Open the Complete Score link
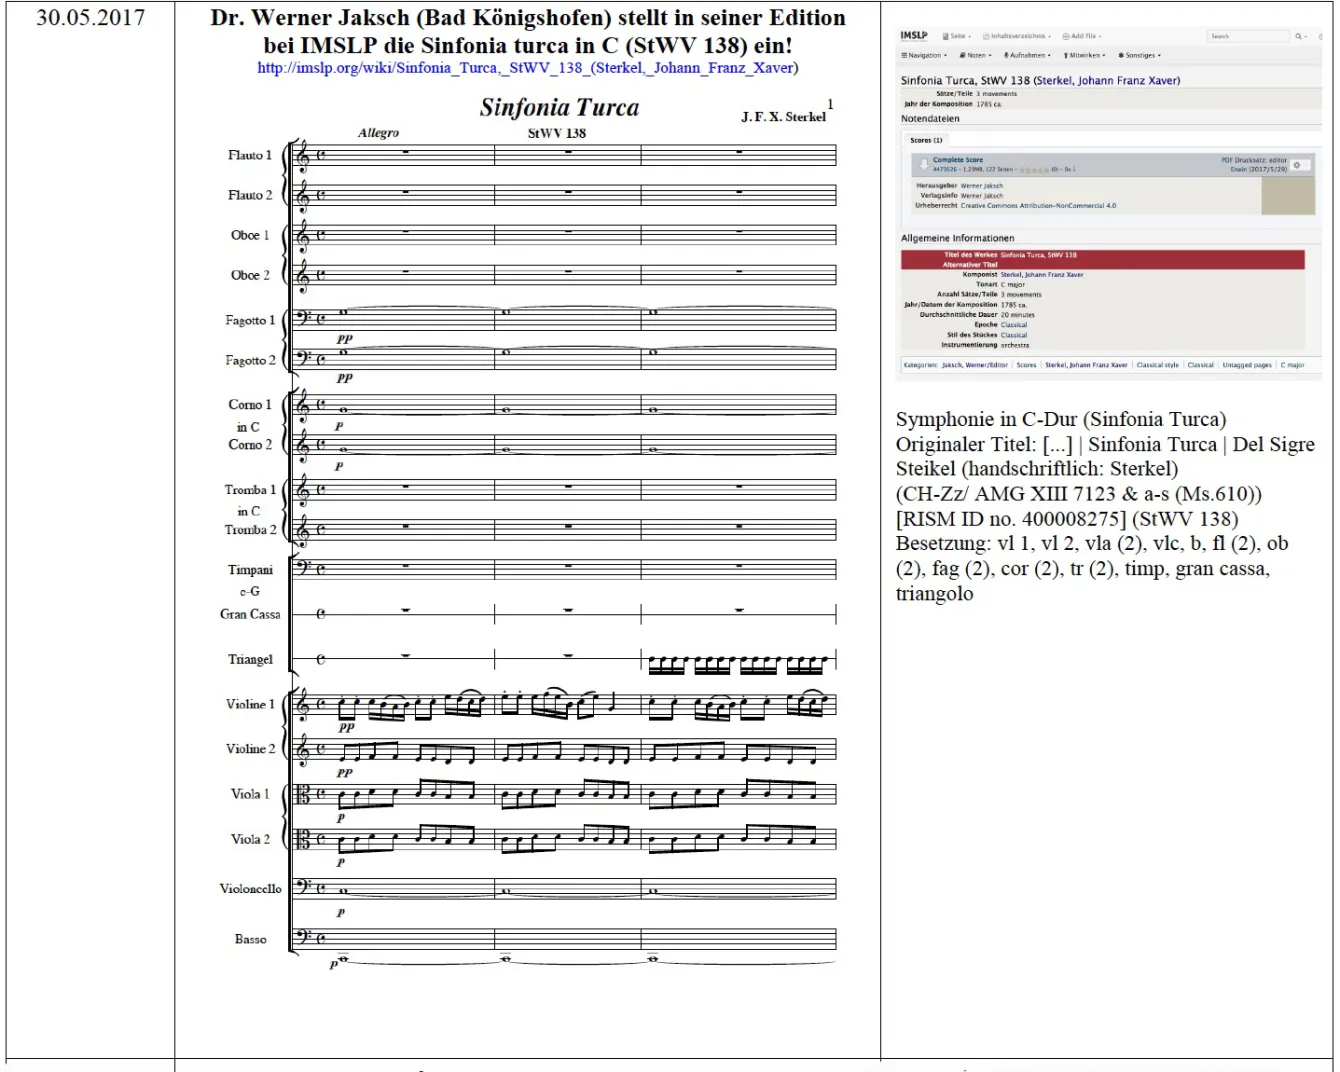Image resolution: width=1340 pixels, height=1072 pixels. (958, 160)
